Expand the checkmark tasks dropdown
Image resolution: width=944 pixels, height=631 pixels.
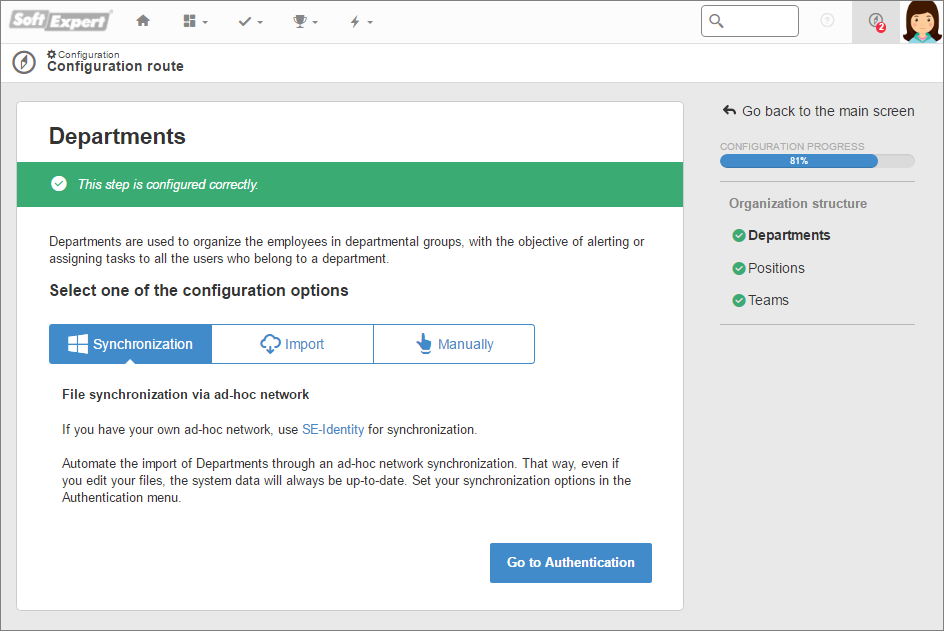tap(250, 22)
